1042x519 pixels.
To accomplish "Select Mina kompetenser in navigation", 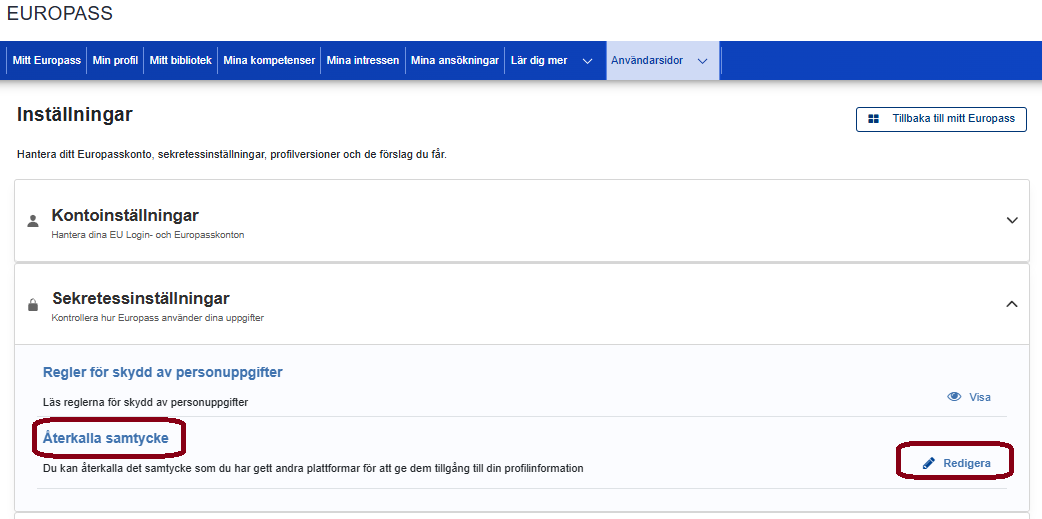I will pyautogui.click(x=269, y=61).
